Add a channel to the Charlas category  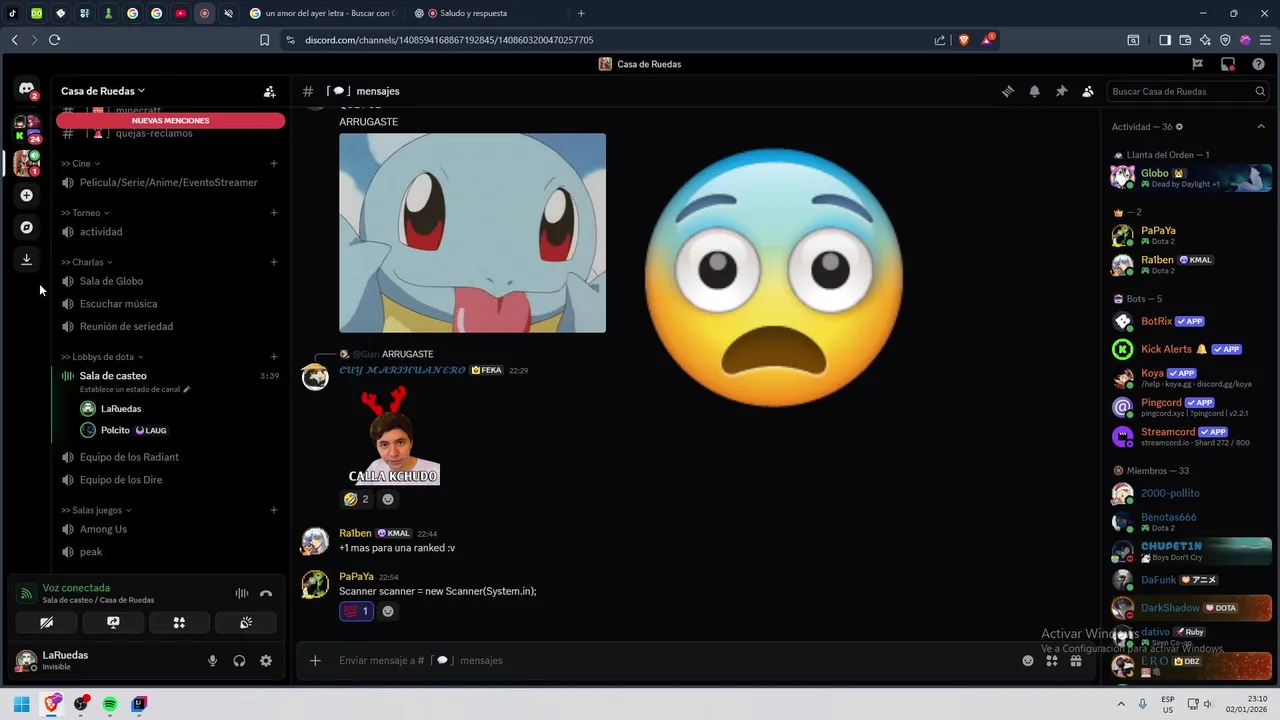click(x=274, y=262)
